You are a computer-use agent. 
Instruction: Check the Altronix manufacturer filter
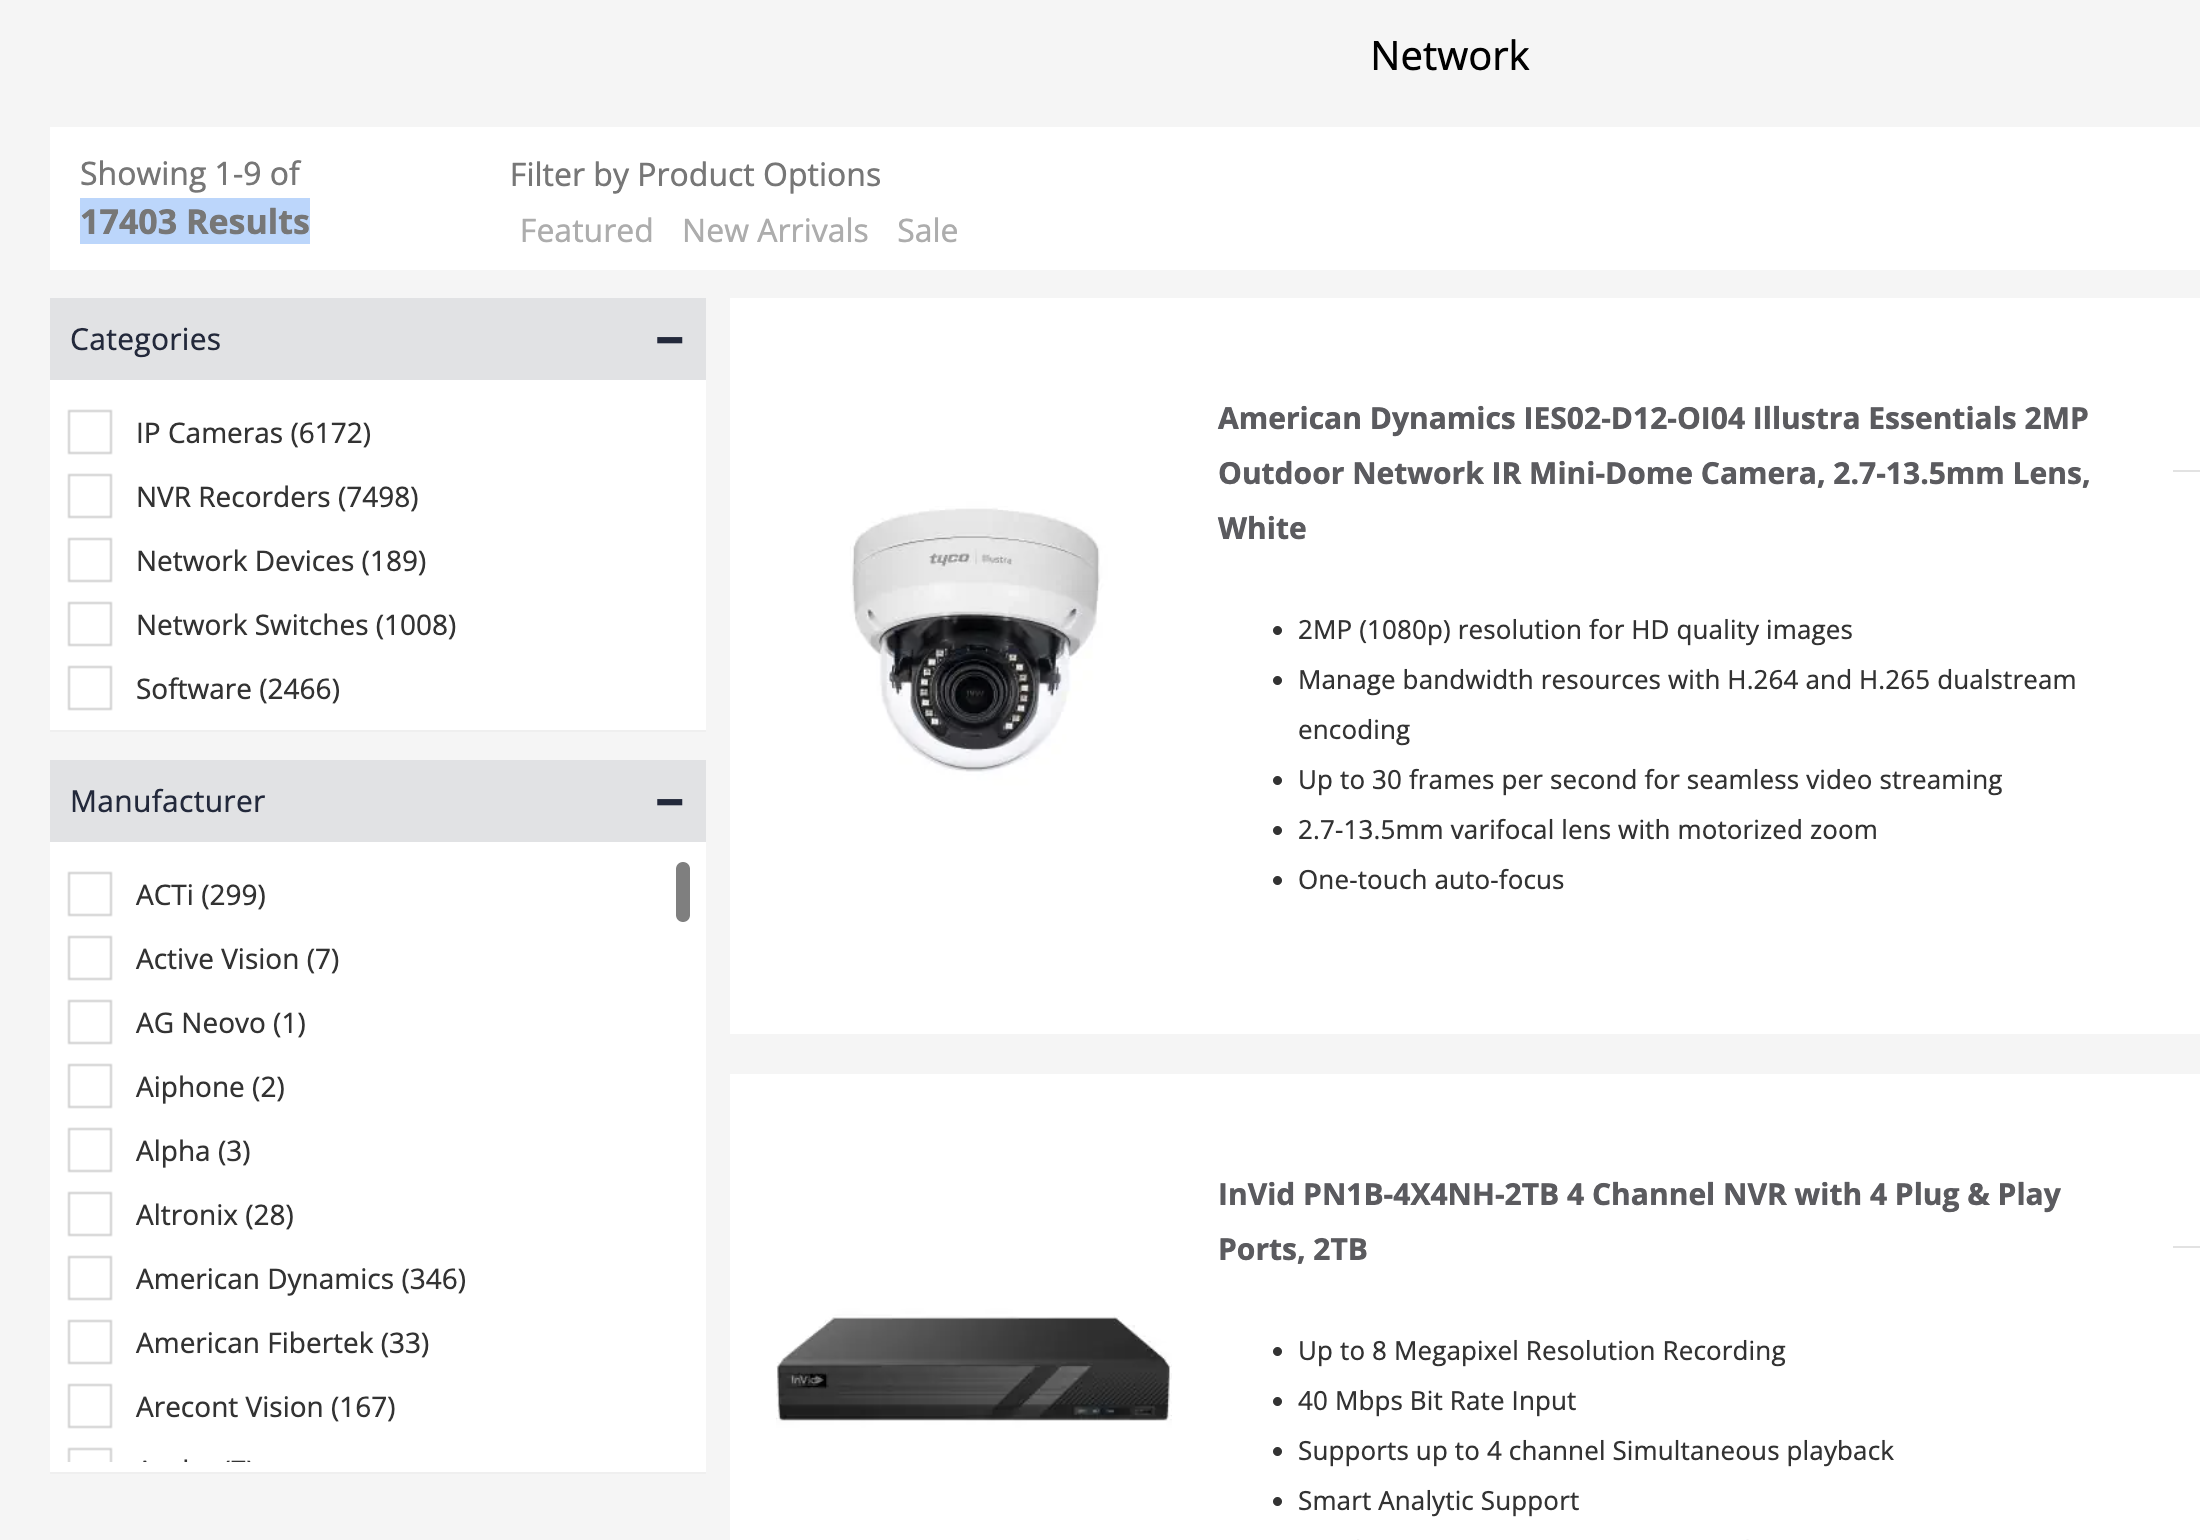point(90,1214)
